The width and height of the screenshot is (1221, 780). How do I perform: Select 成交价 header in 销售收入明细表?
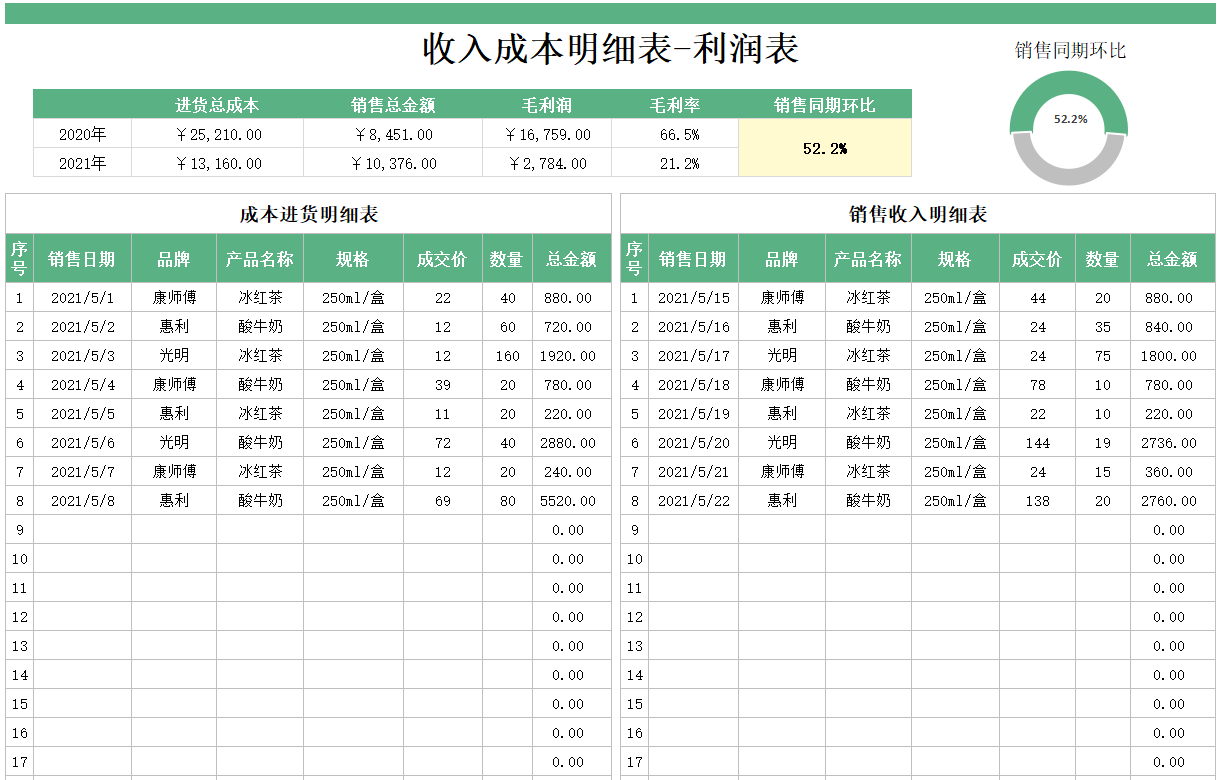click(1037, 259)
